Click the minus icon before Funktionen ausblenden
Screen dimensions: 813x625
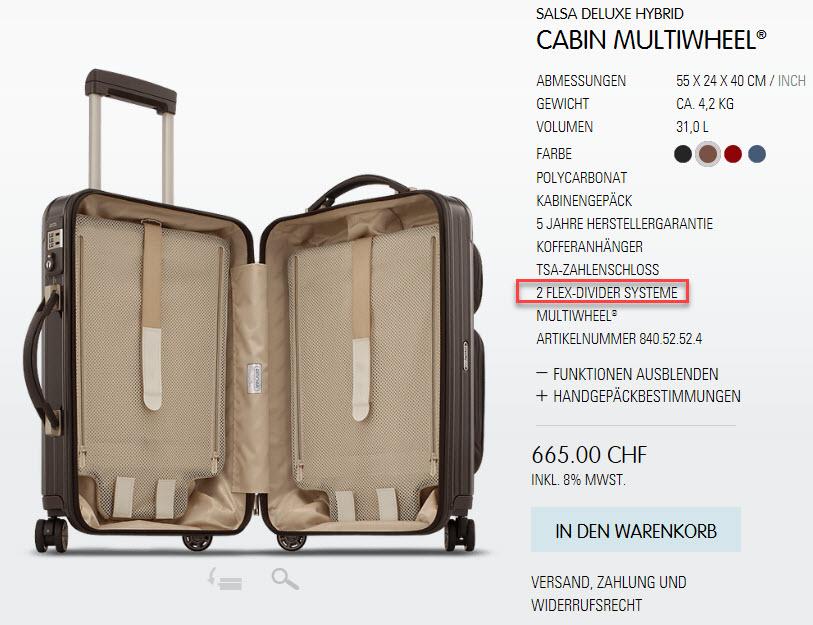pos(541,373)
